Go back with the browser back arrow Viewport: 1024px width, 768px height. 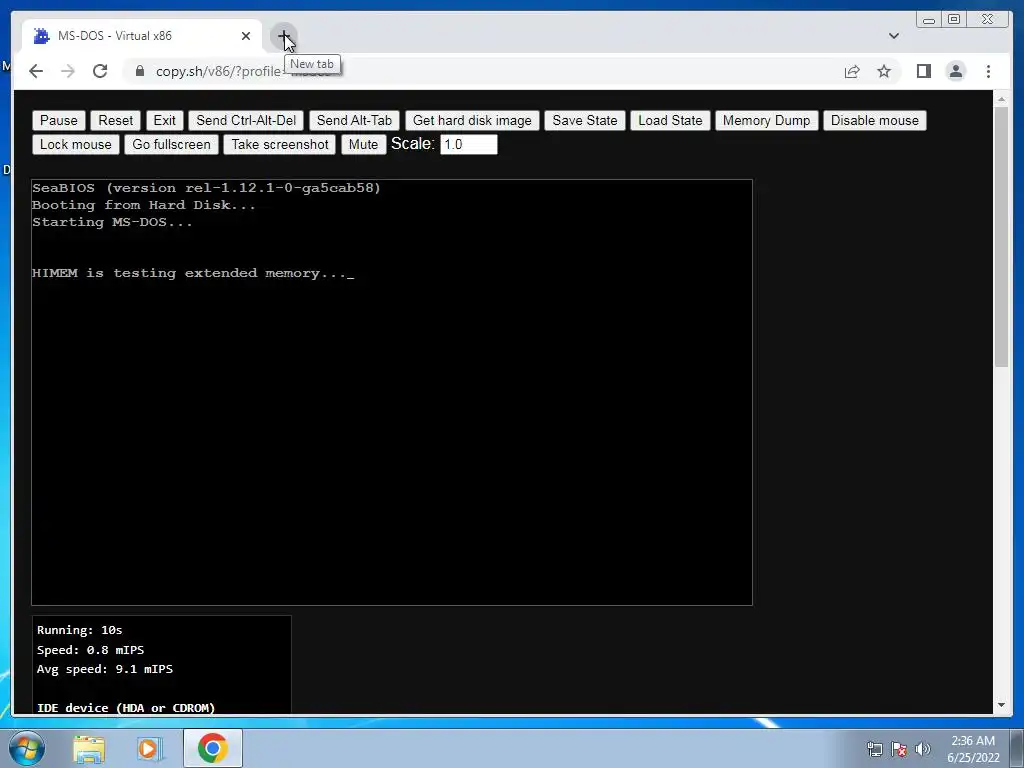[36, 71]
